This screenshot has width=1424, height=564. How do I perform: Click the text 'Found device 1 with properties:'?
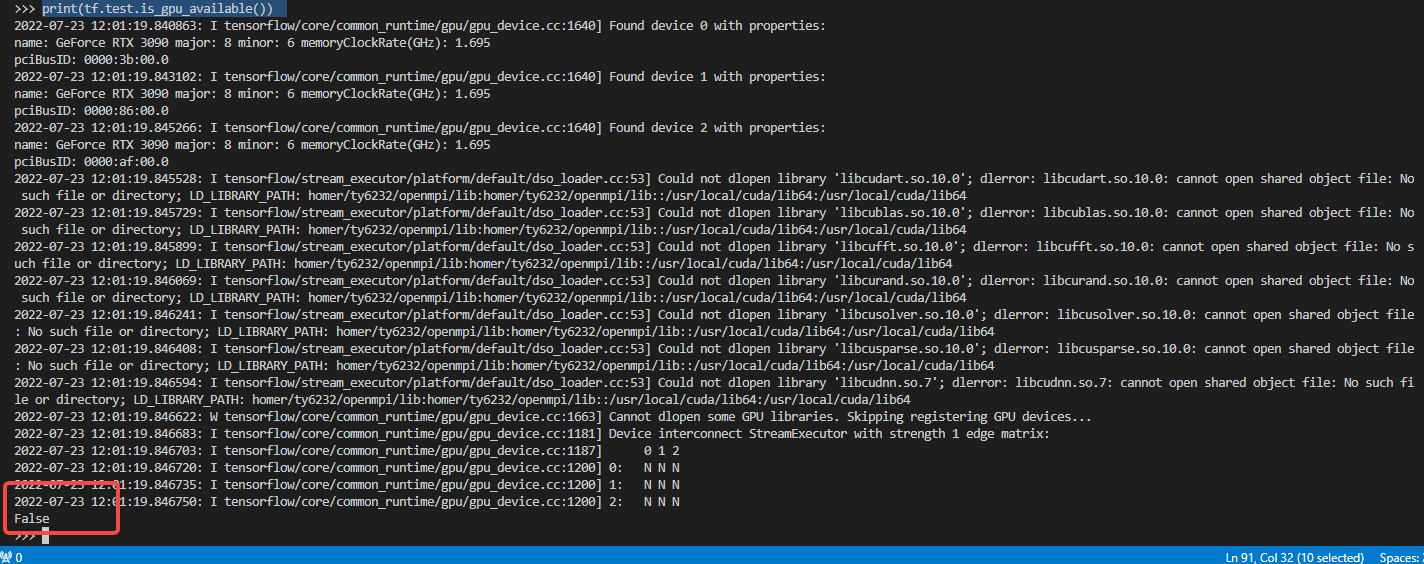[717, 76]
